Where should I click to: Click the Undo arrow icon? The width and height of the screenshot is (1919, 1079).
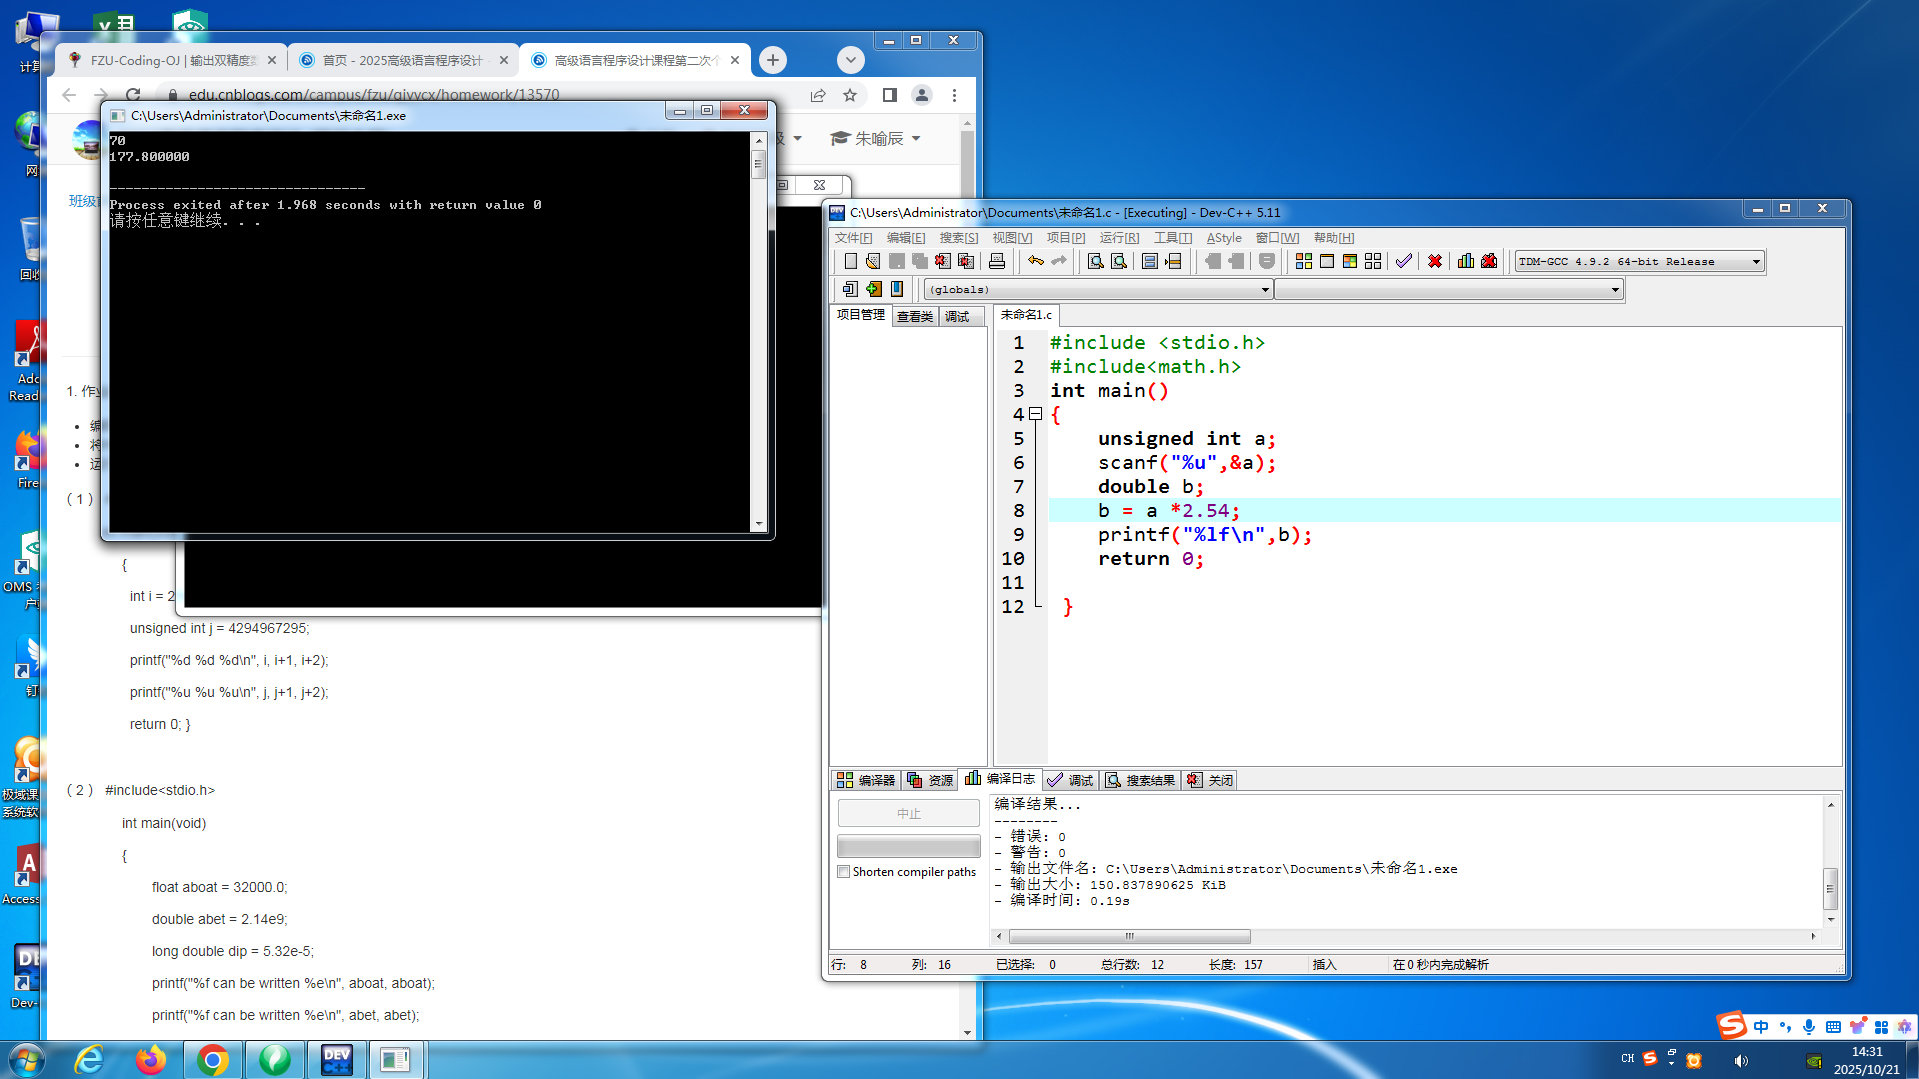tap(1036, 261)
